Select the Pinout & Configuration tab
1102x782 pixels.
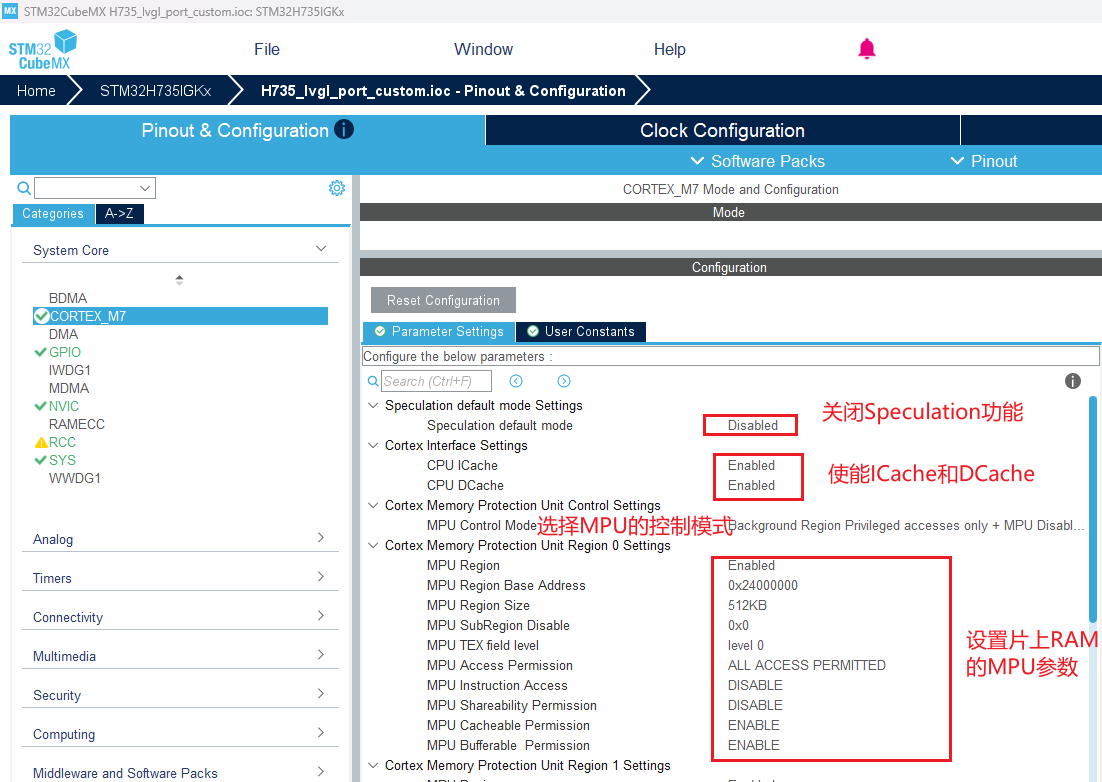pos(247,131)
